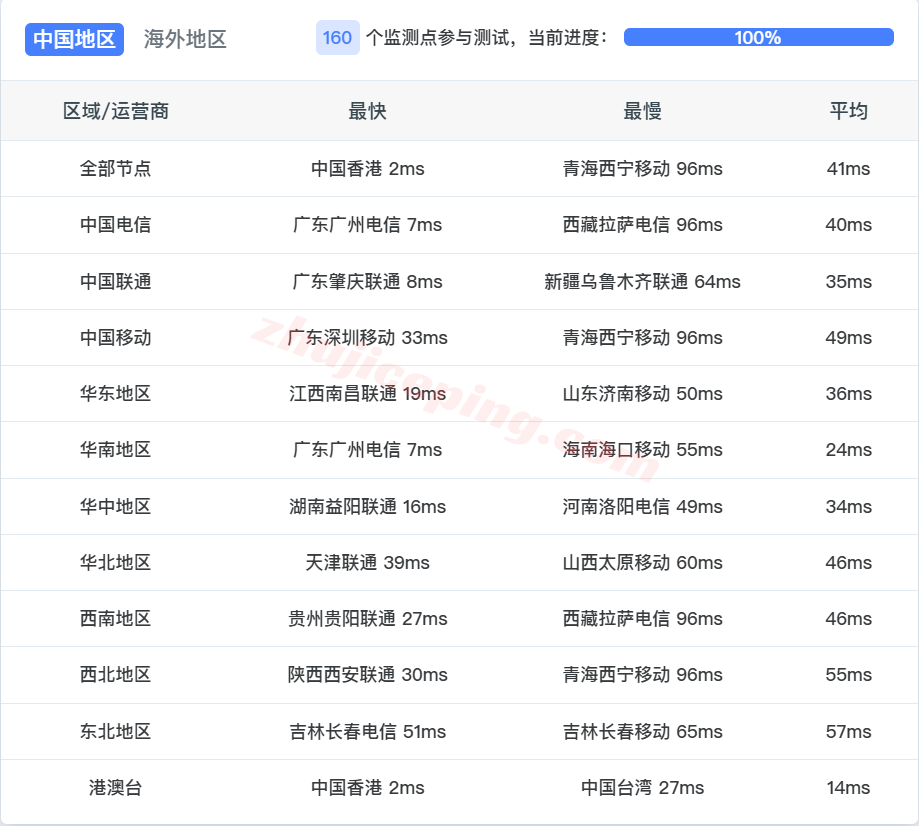Click 广东肇庆联通 8ms cell
919x826 pixels.
pos(367,281)
